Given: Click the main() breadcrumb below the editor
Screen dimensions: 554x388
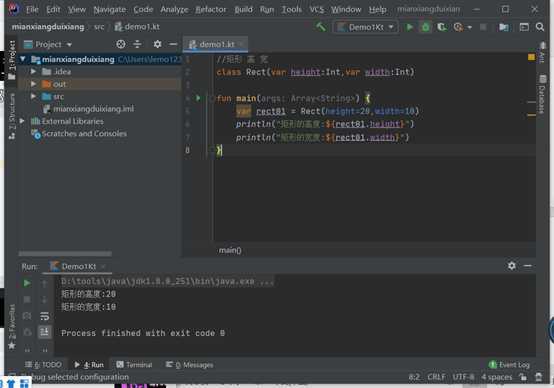Looking at the screenshot, I should (230, 250).
